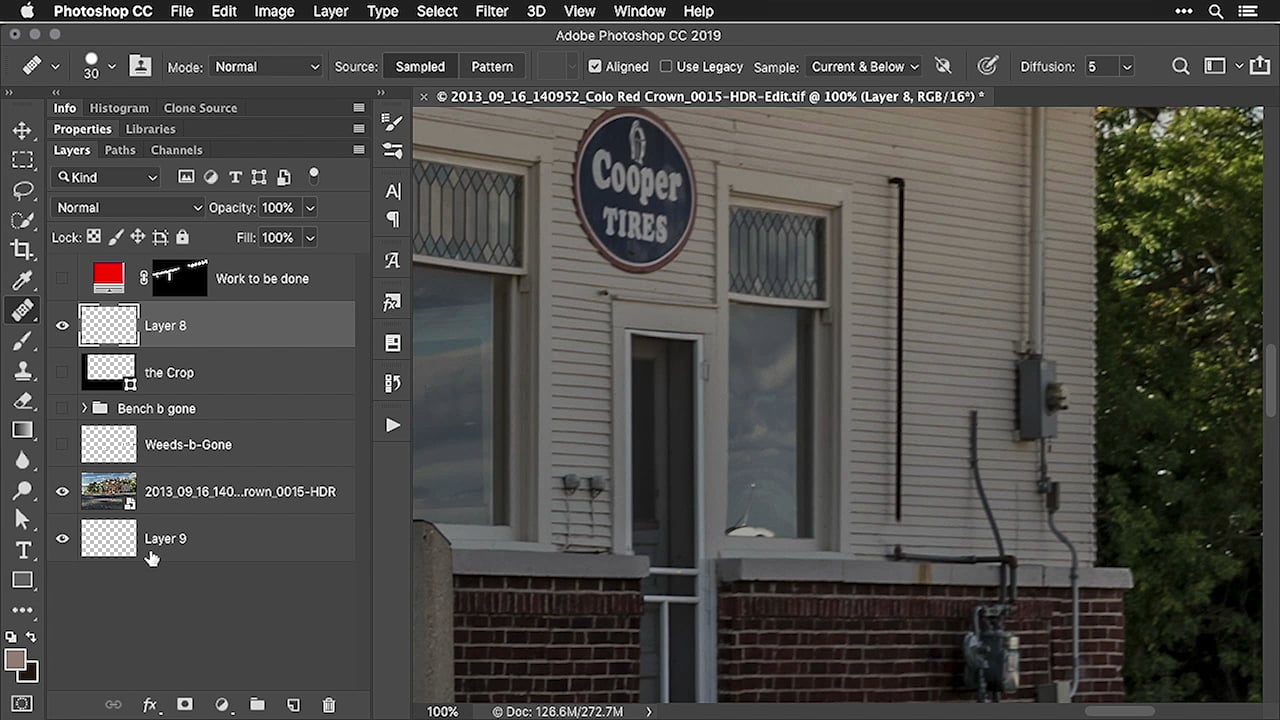The height and width of the screenshot is (720, 1280).
Task: Open the Fill slider dropdown
Action: click(x=310, y=237)
